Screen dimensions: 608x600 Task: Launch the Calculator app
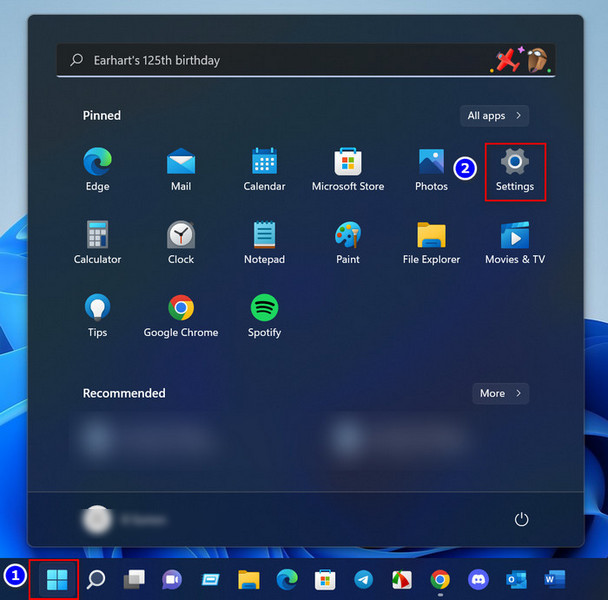tap(97, 242)
